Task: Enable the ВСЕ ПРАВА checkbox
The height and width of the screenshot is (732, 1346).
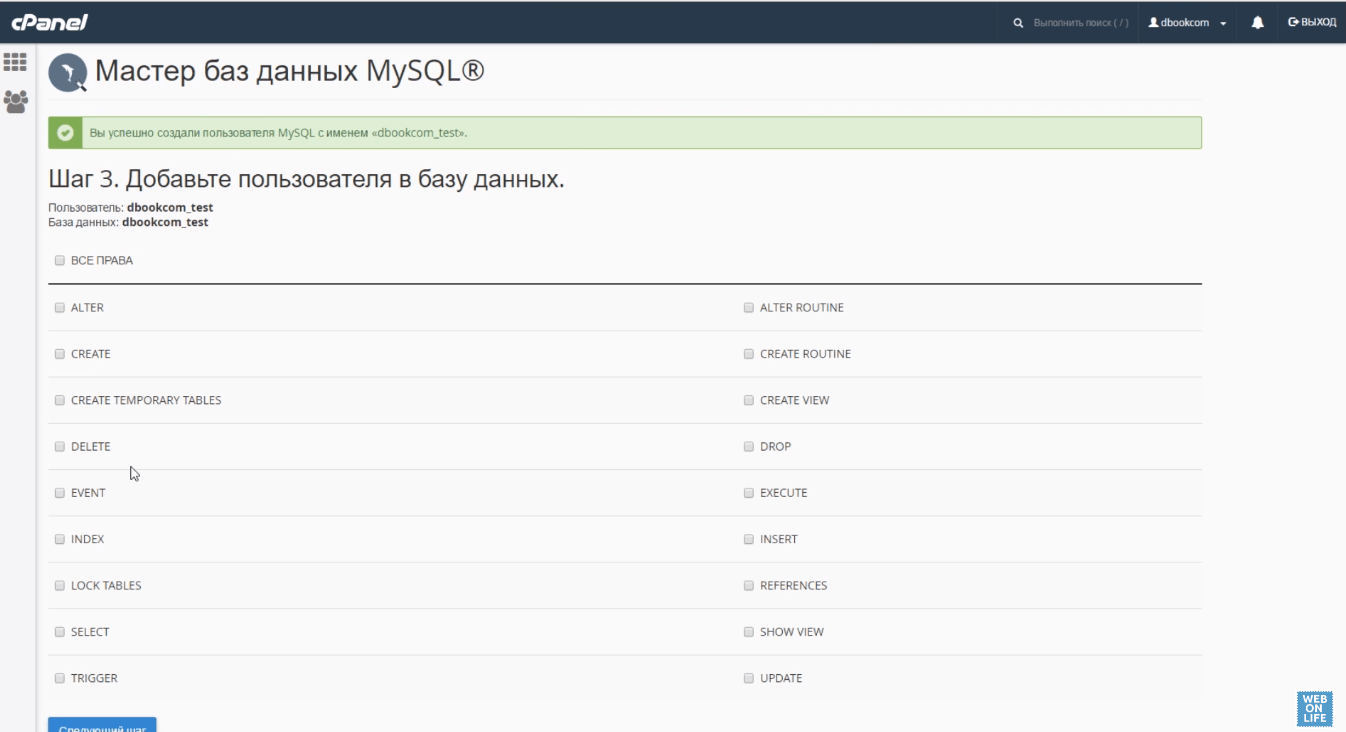Action: (x=60, y=260)
